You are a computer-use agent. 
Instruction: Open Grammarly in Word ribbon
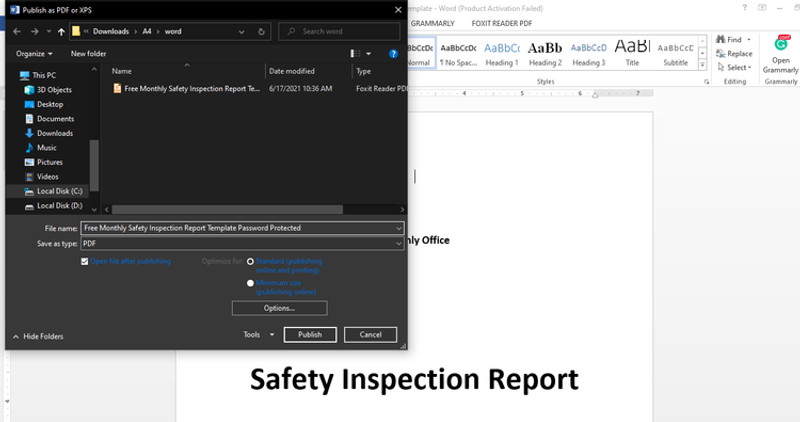[781, 55]
